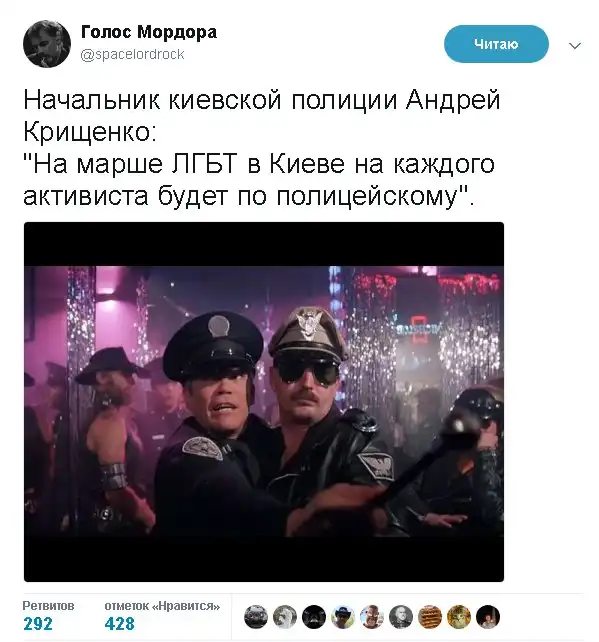Open the third liker avatar in row
Viewport: 599px width, 642px height.
tap(314, 617)
